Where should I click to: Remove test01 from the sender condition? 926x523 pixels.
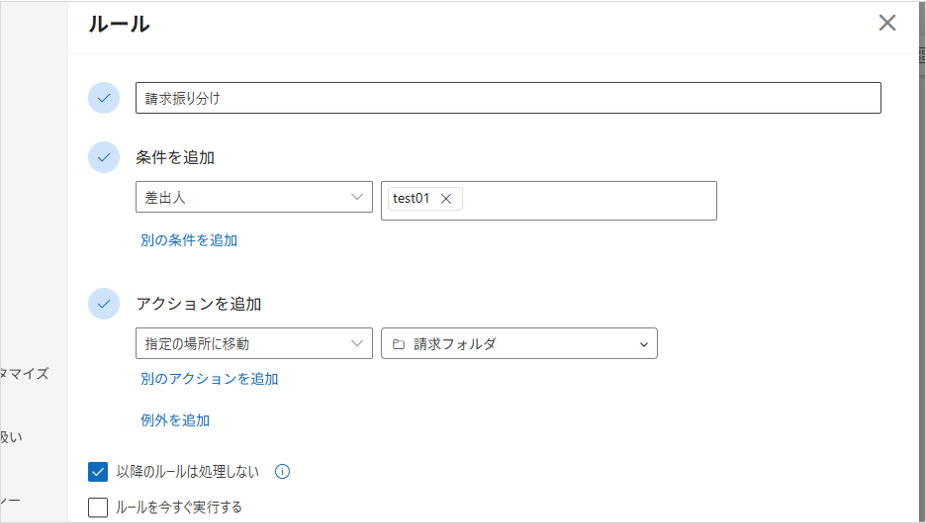446,199
